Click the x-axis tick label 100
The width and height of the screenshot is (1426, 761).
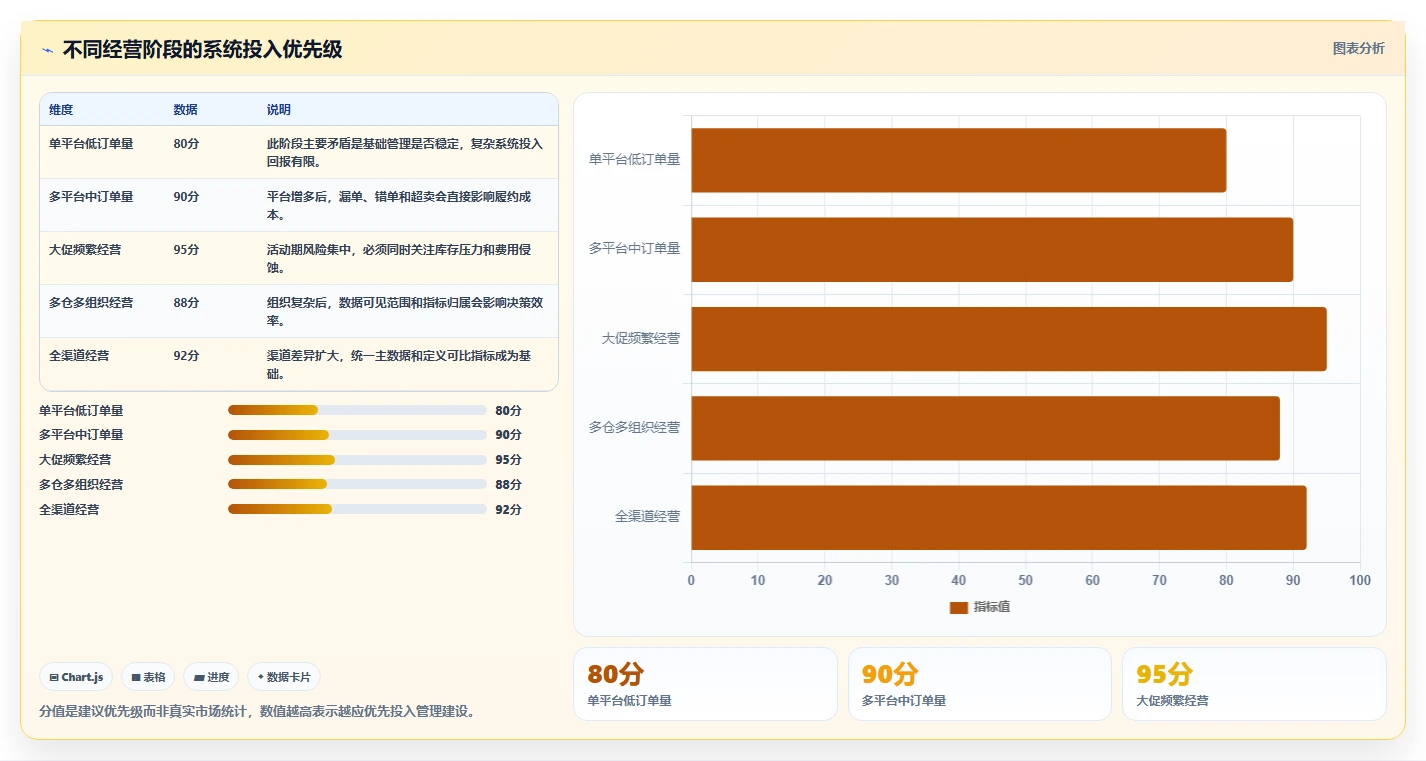click(x=1359, y=581)
